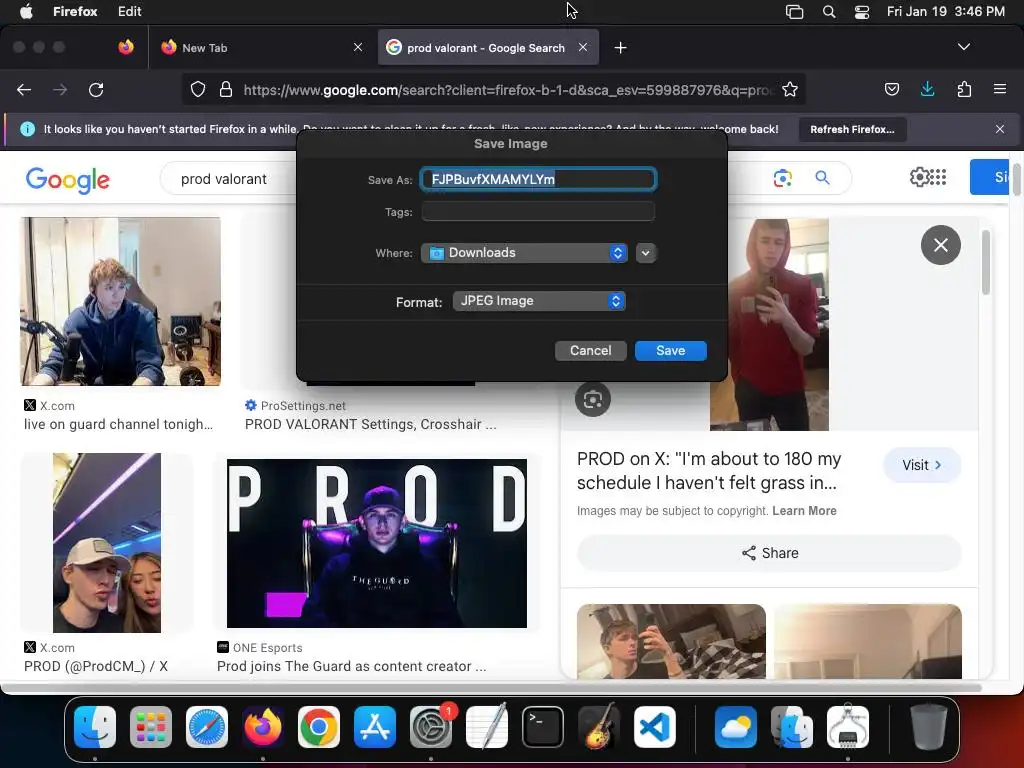Open the Apple menu

pyautogui.click(x=26, y=11)
